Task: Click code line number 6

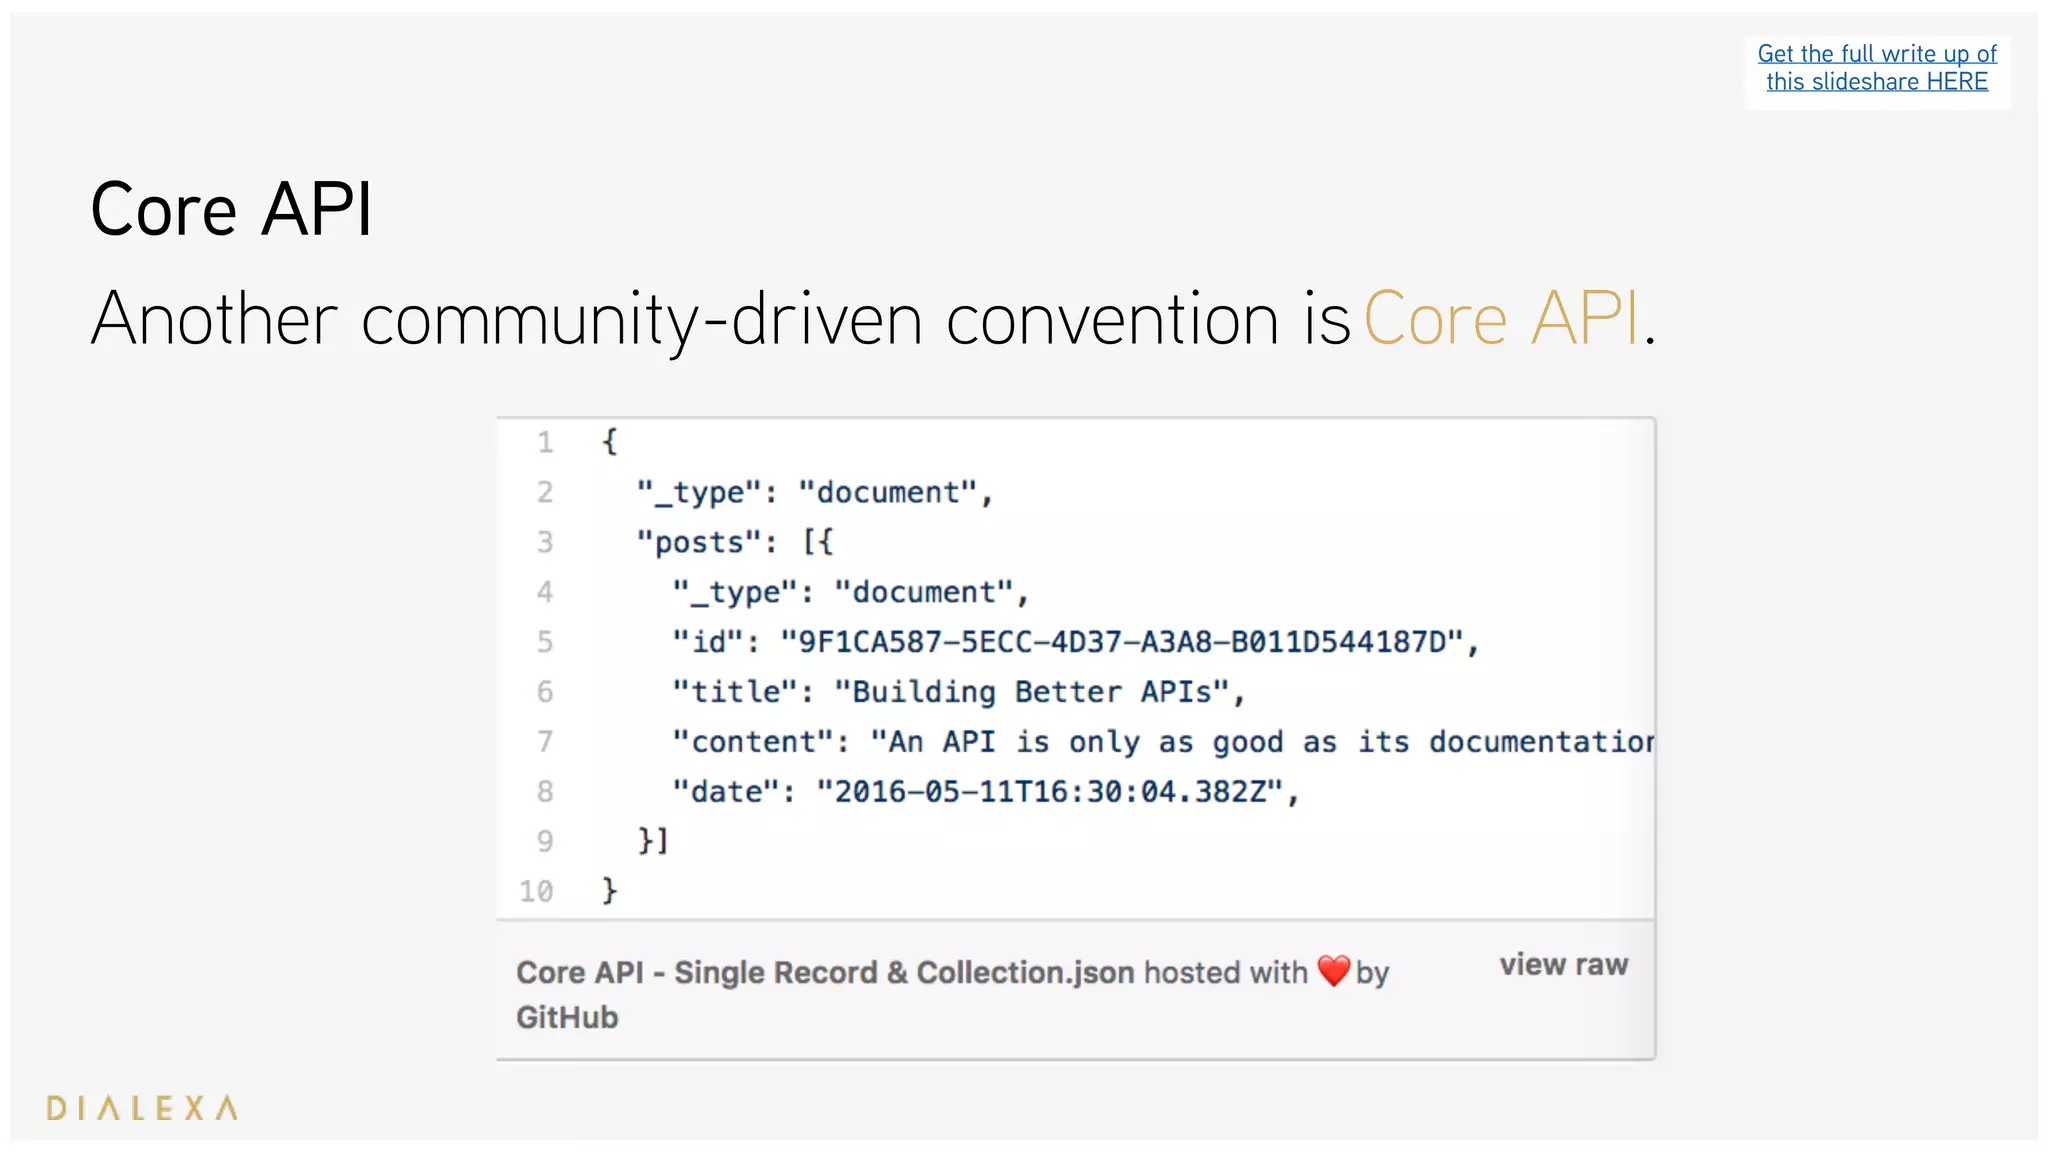Action: tap(545, 692)
